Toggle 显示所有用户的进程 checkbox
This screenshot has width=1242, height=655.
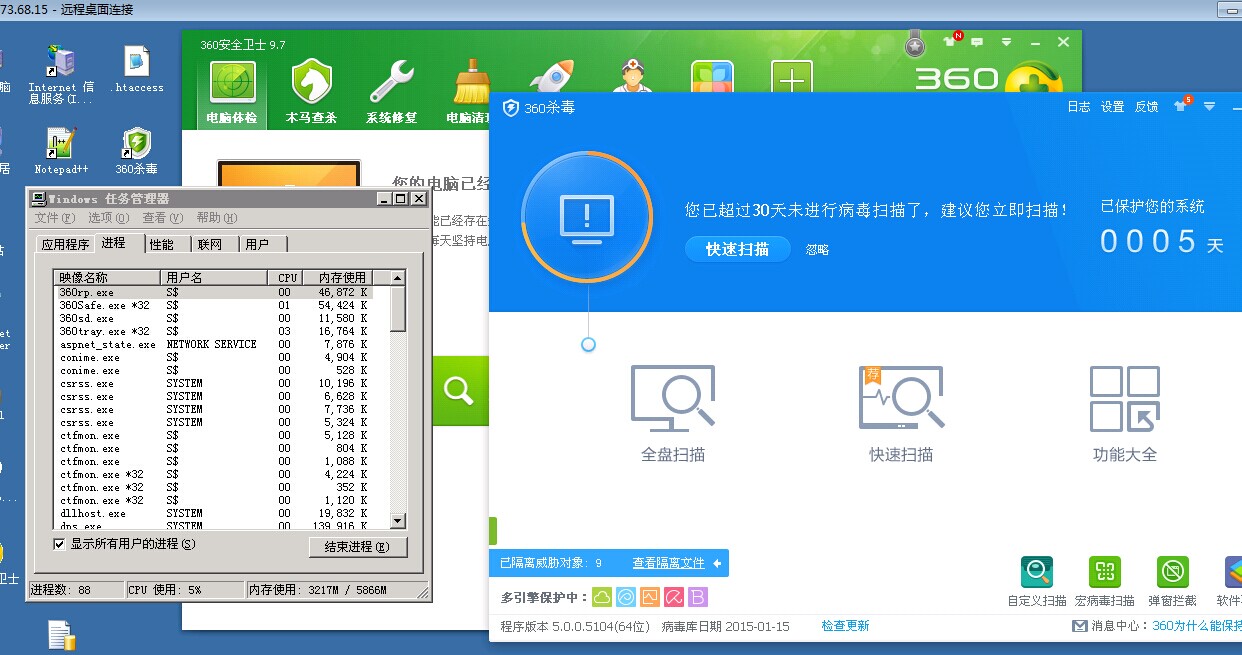click(x=59, y=544)
